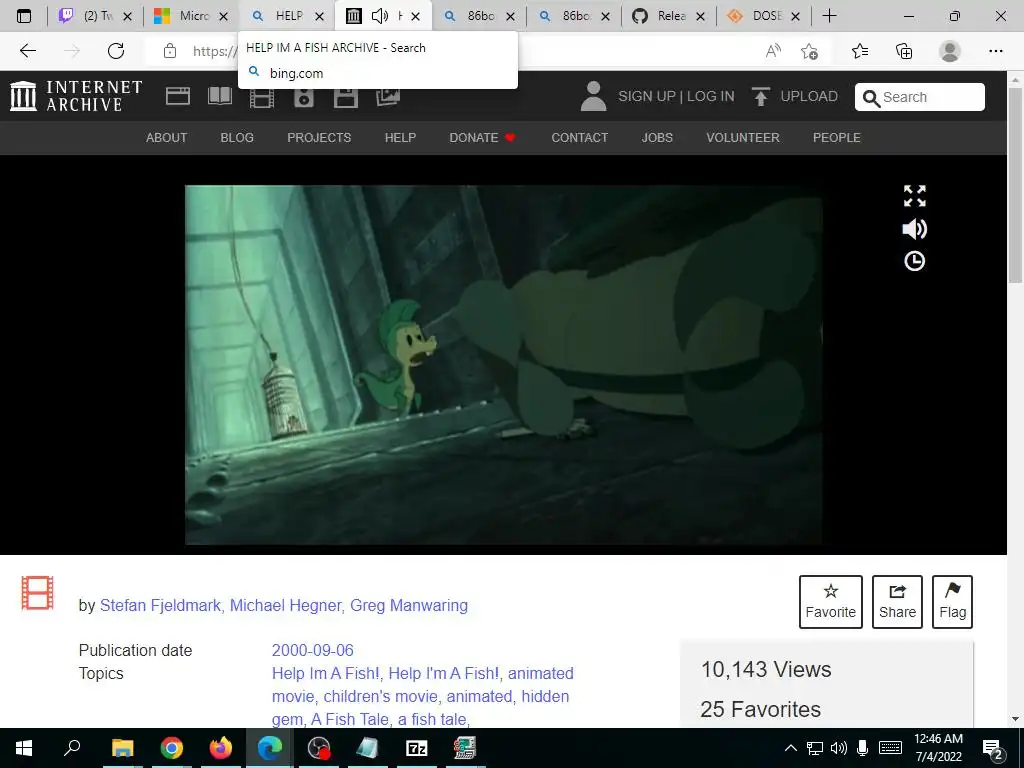Open the Software (floppy disk) media icon
The width and height of the screenshot is (1024, 768).
point(345,97)
